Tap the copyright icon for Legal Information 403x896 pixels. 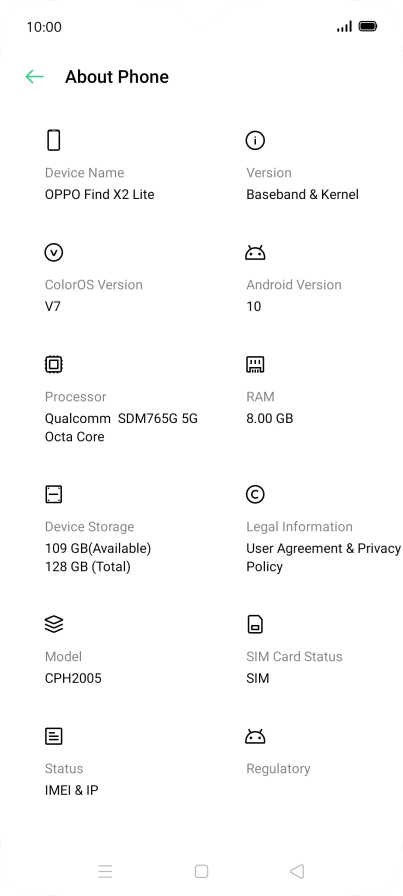(255, 494)
